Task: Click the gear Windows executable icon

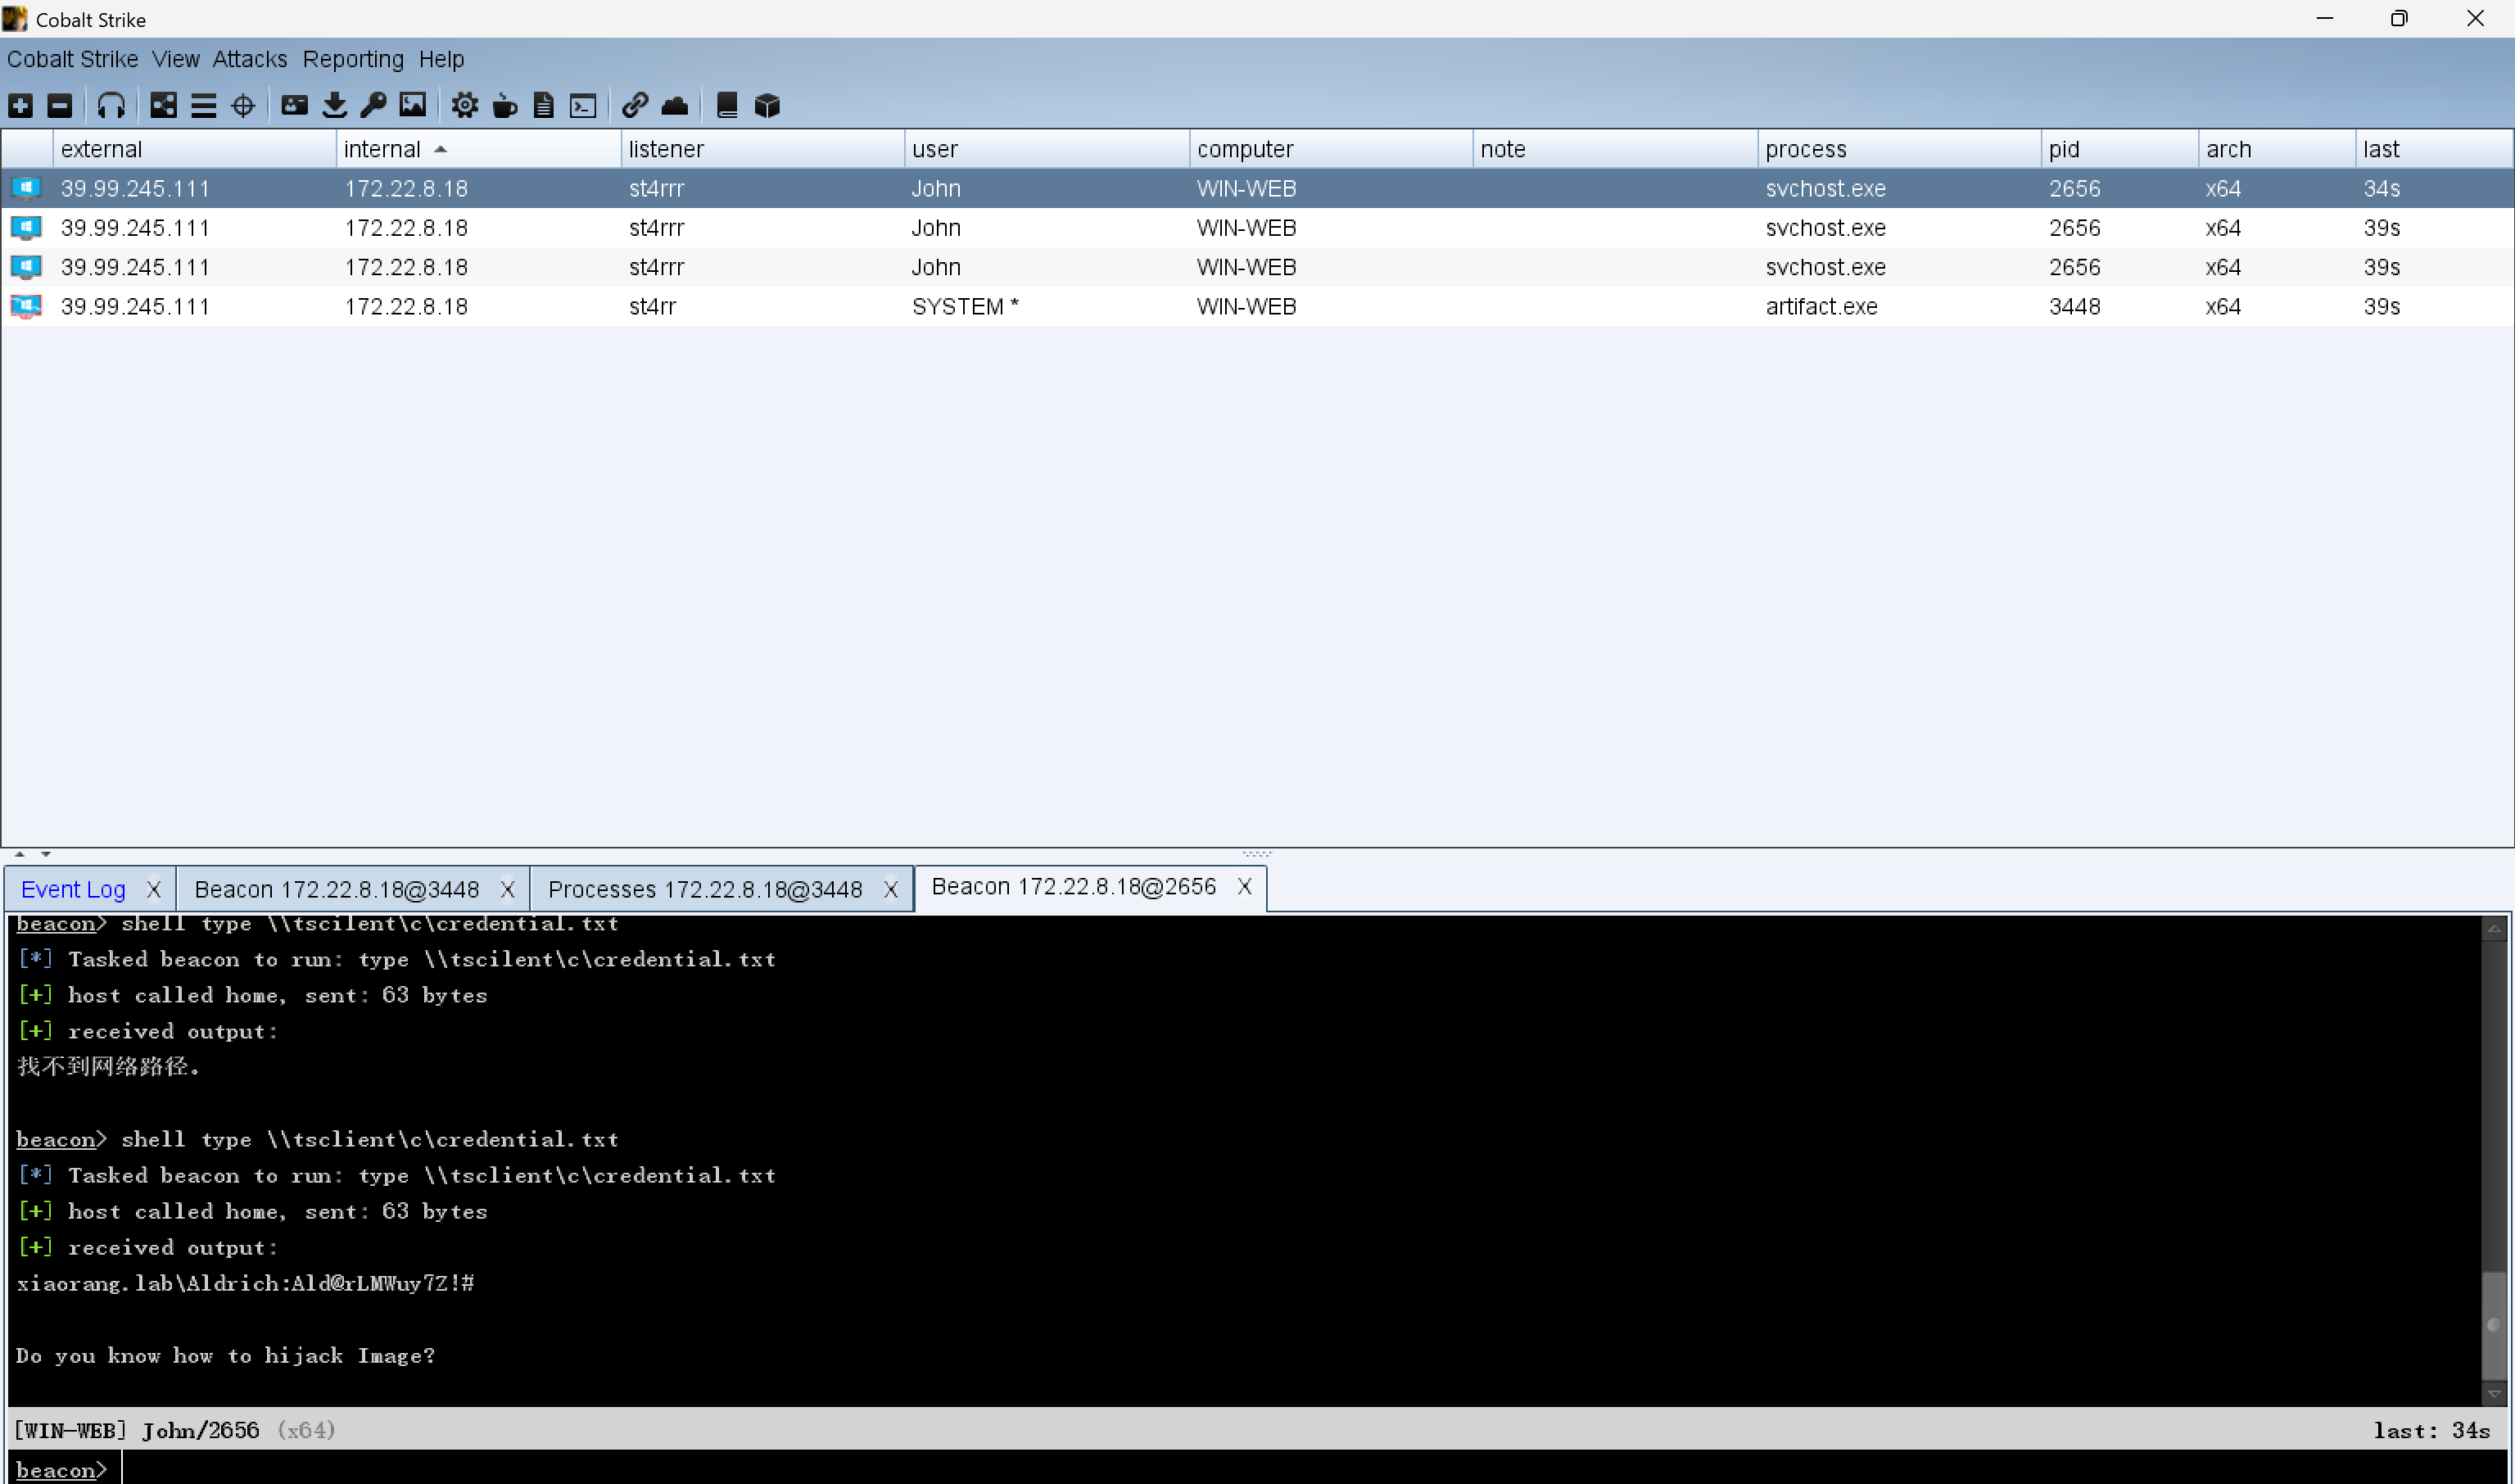Action: pos(464,105)
